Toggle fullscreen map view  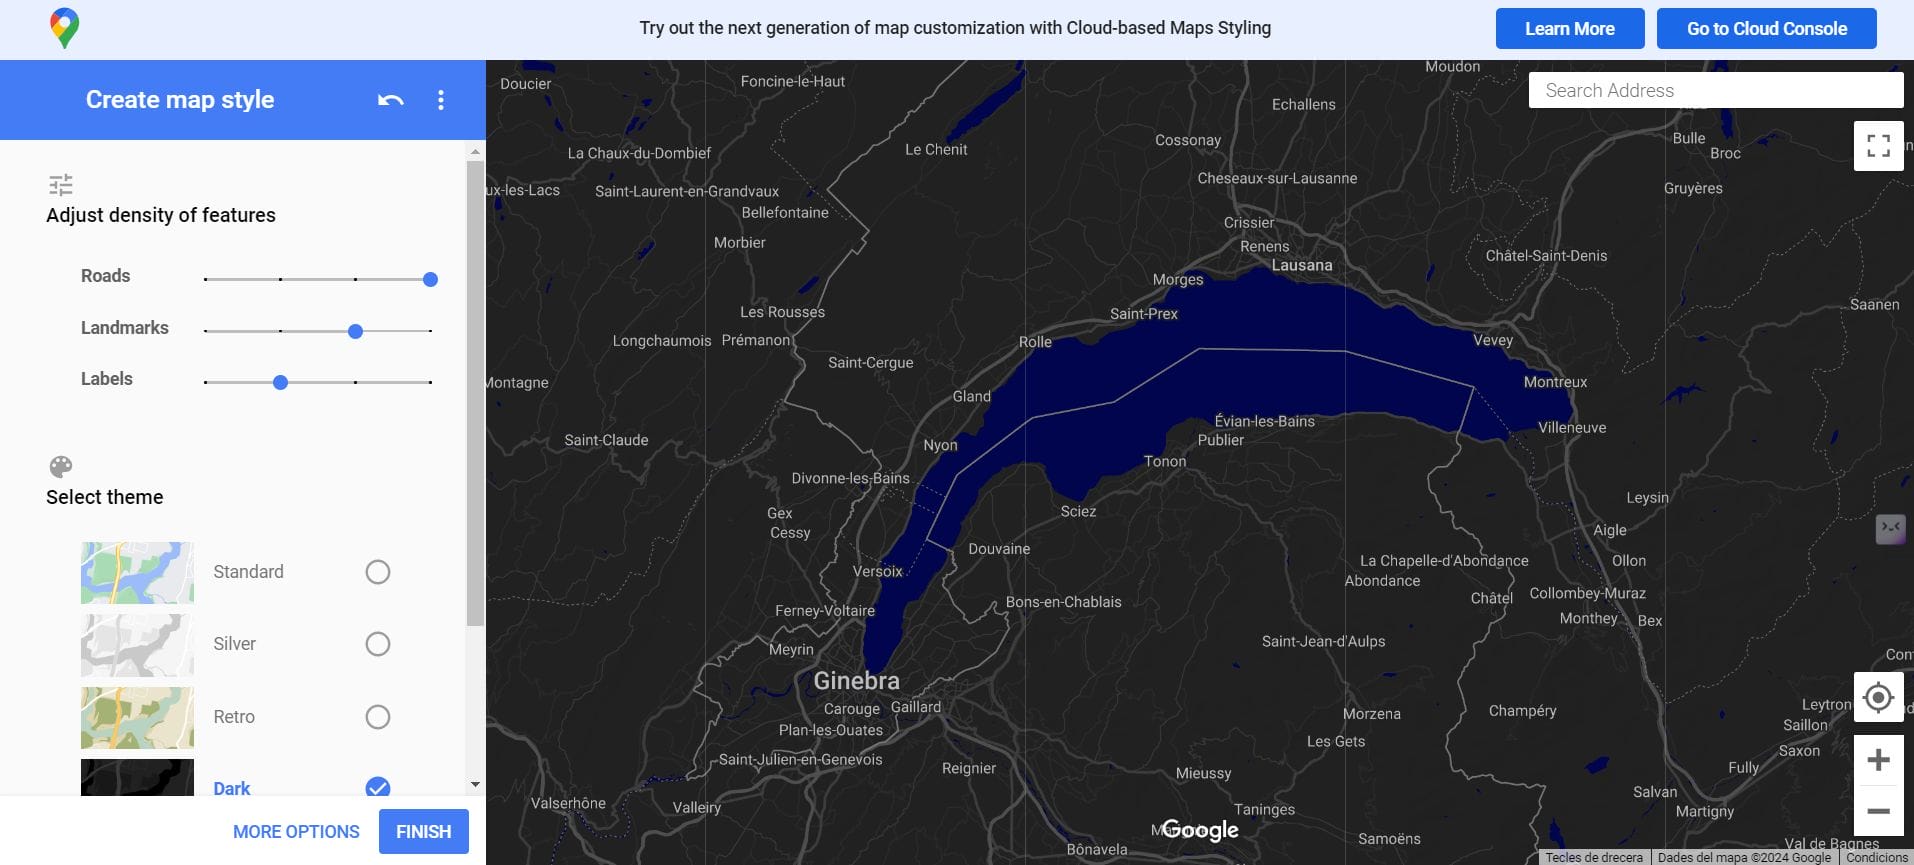pos(1878,146)
